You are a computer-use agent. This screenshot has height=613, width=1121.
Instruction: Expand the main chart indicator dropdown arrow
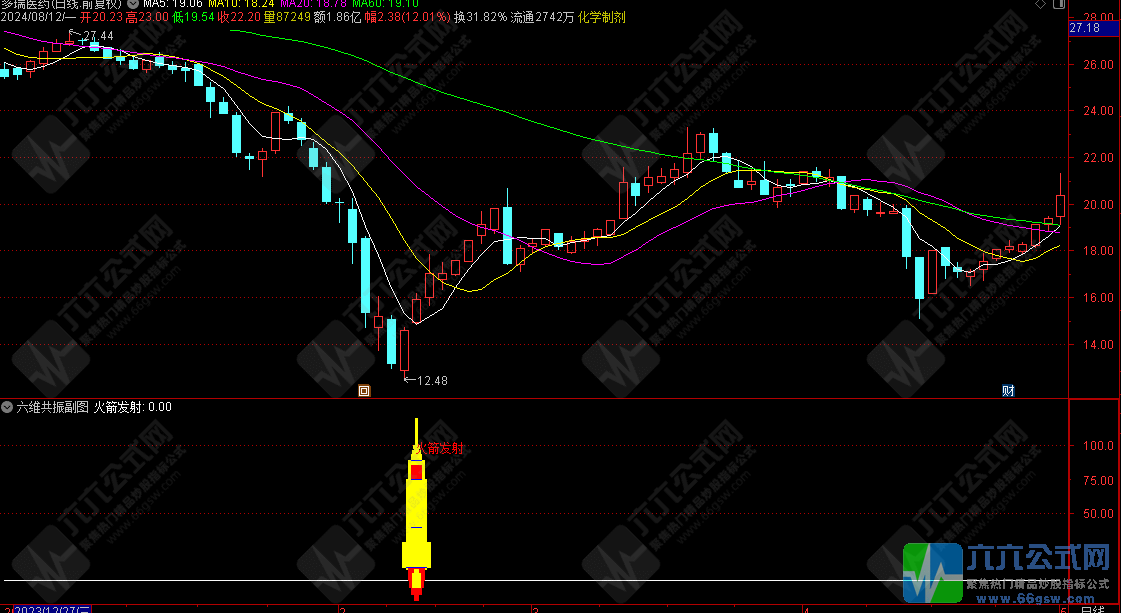point(133,3)
